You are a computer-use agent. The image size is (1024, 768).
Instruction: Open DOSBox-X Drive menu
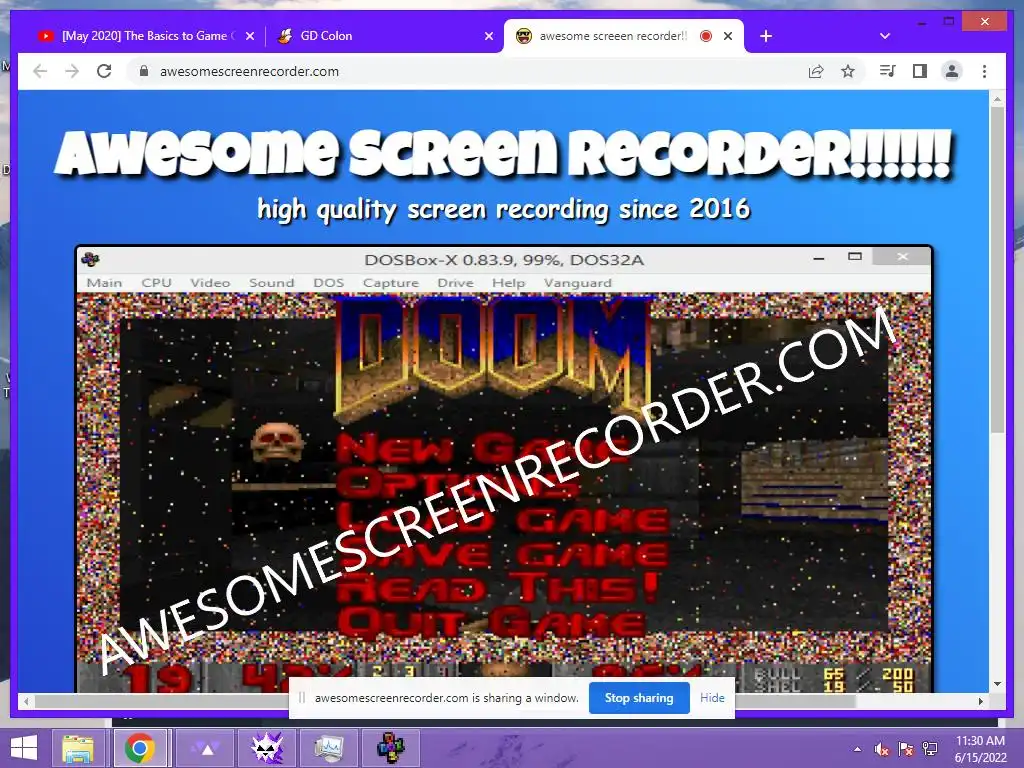point(455,283)
